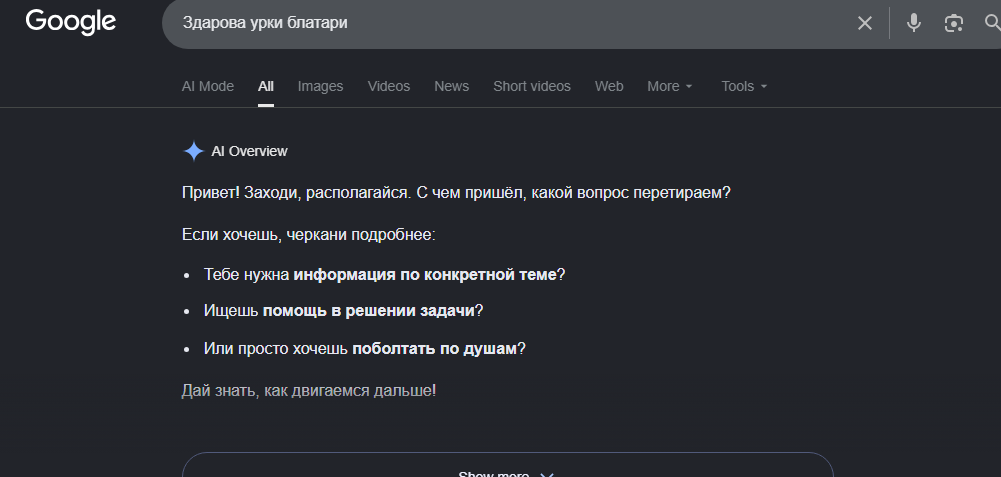Start voice search with the microphone
1001x477 pixels.
[914, 23]
